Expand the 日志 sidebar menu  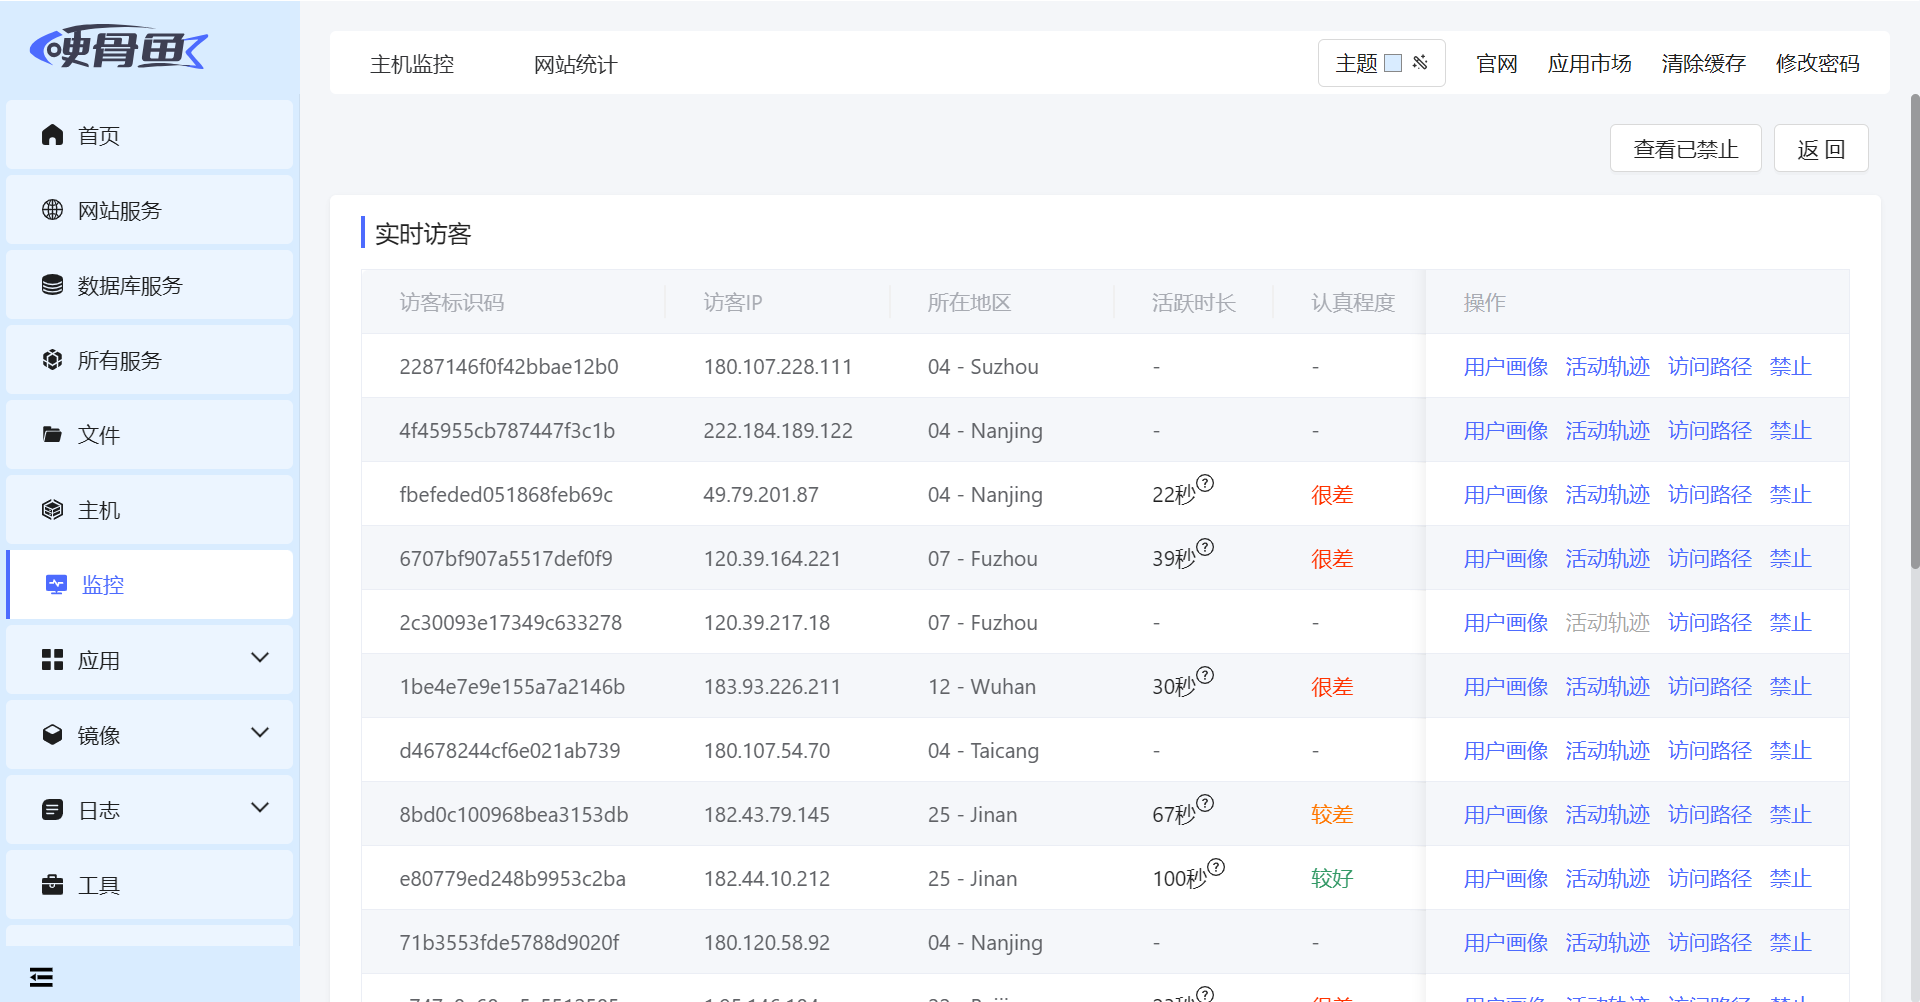[x=260, y=808]
